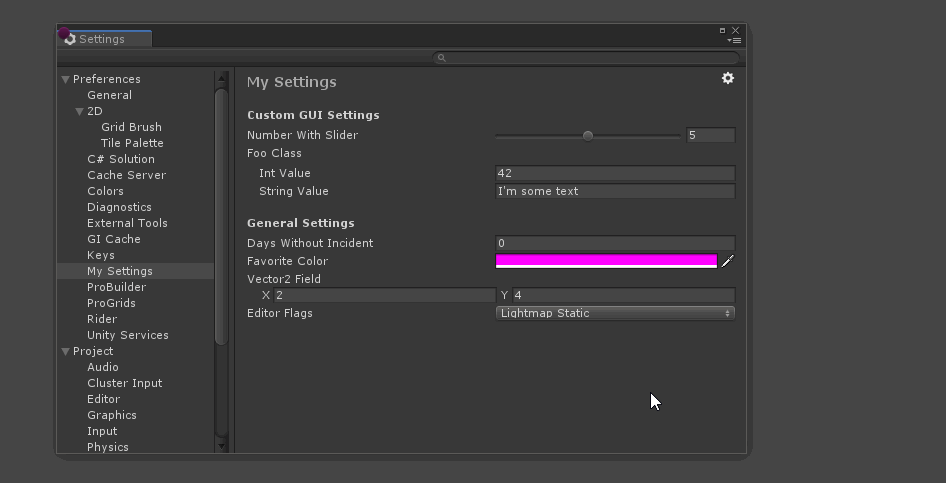Open the window options menu icon
Viewport: 946px width, 483px height.
736,41
